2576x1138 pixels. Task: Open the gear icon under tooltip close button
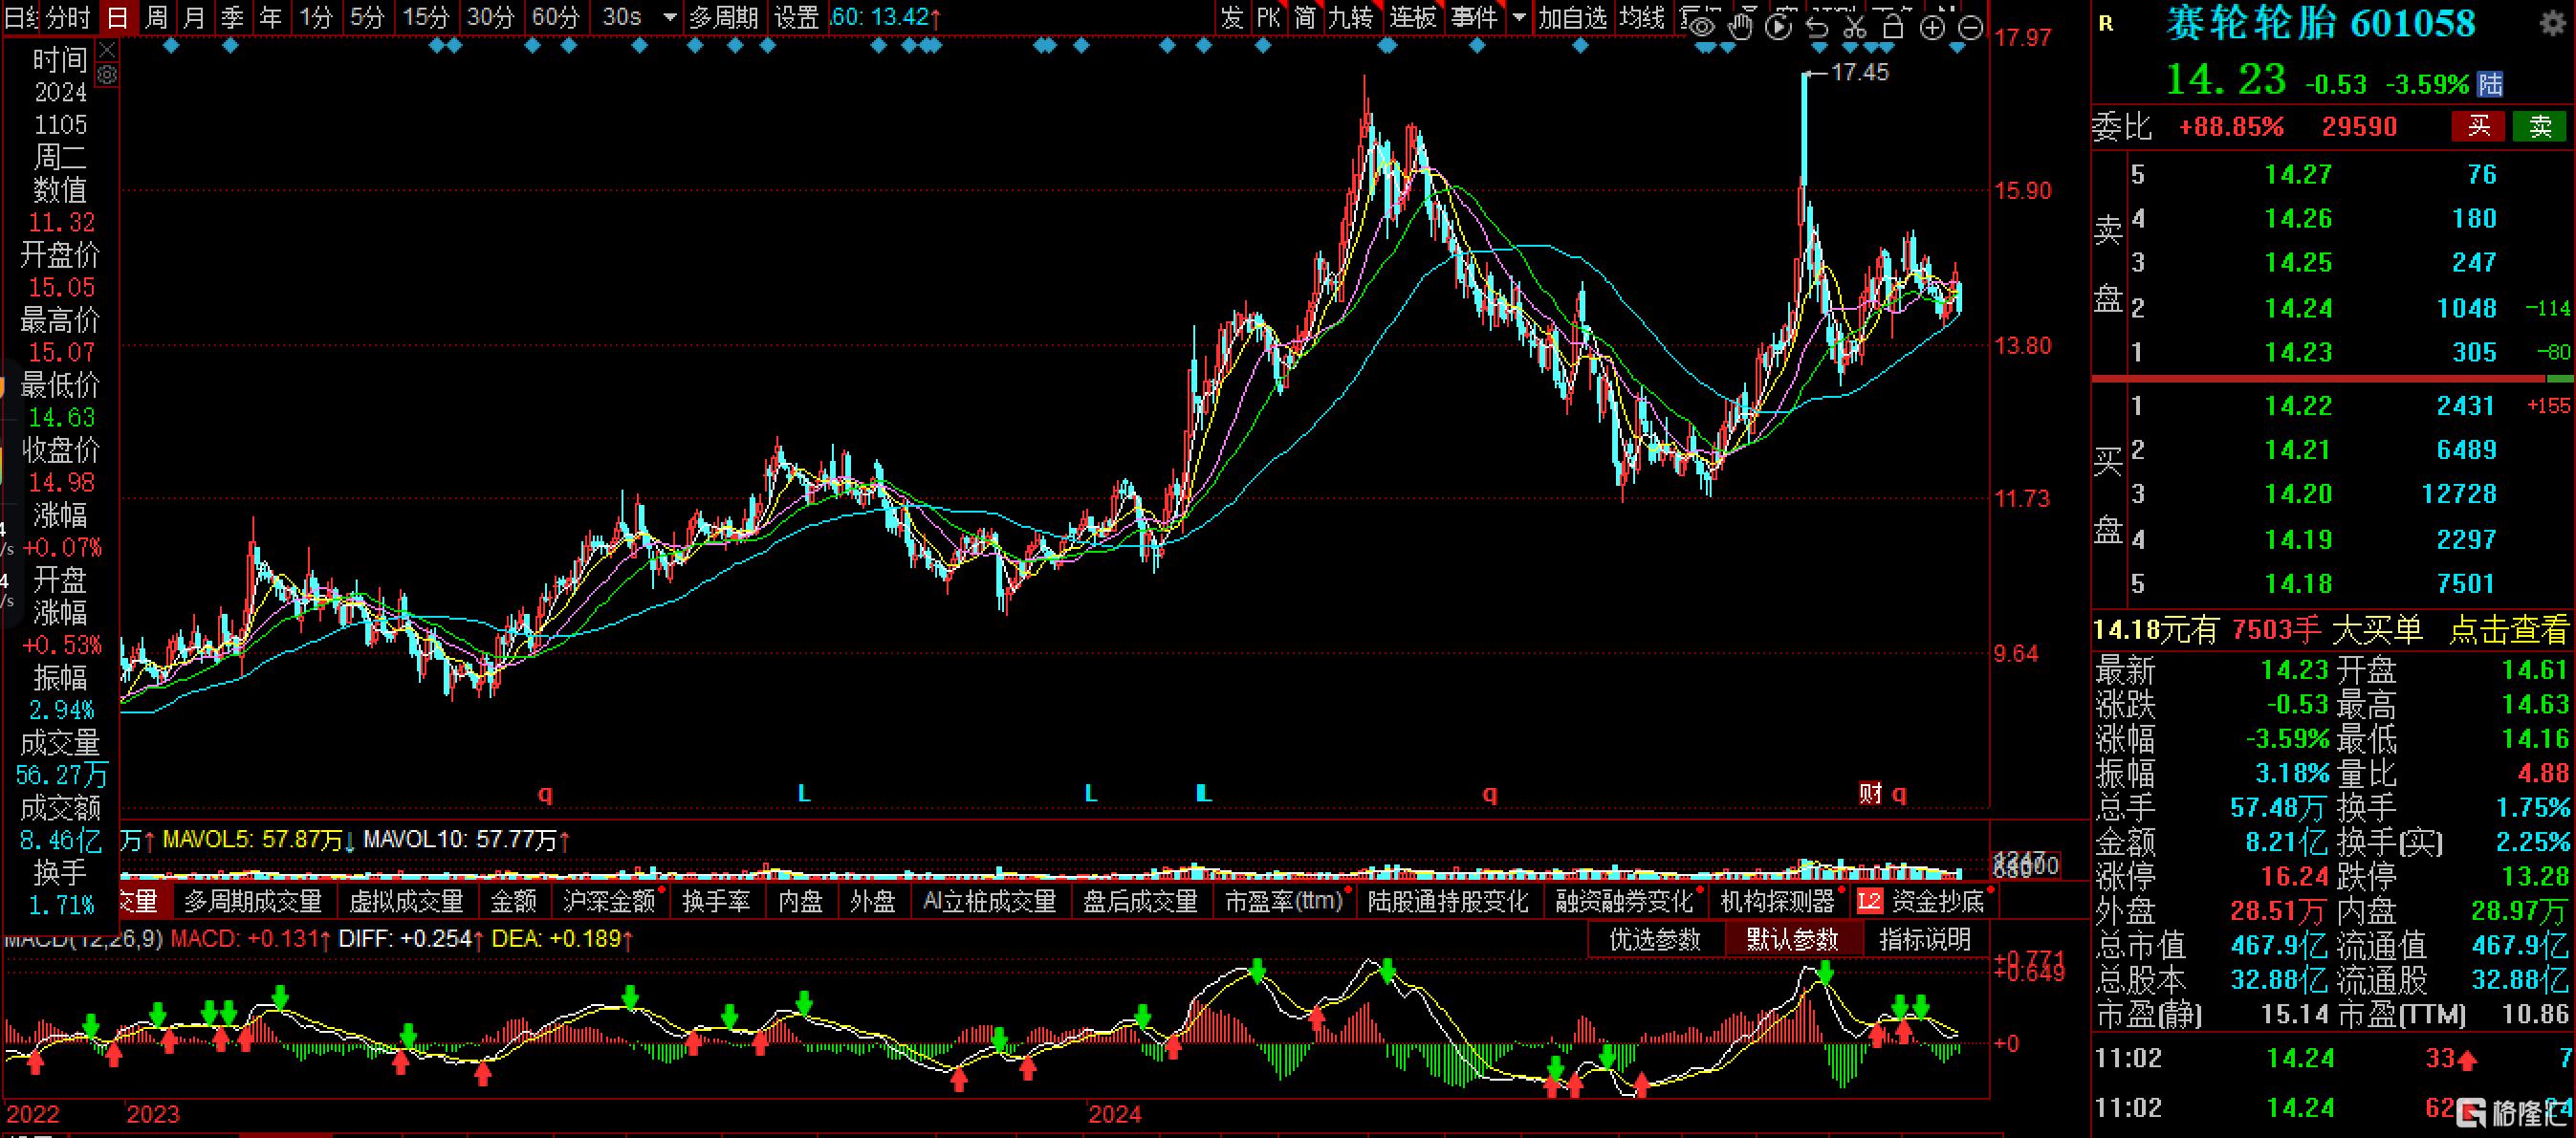[107, 75]
